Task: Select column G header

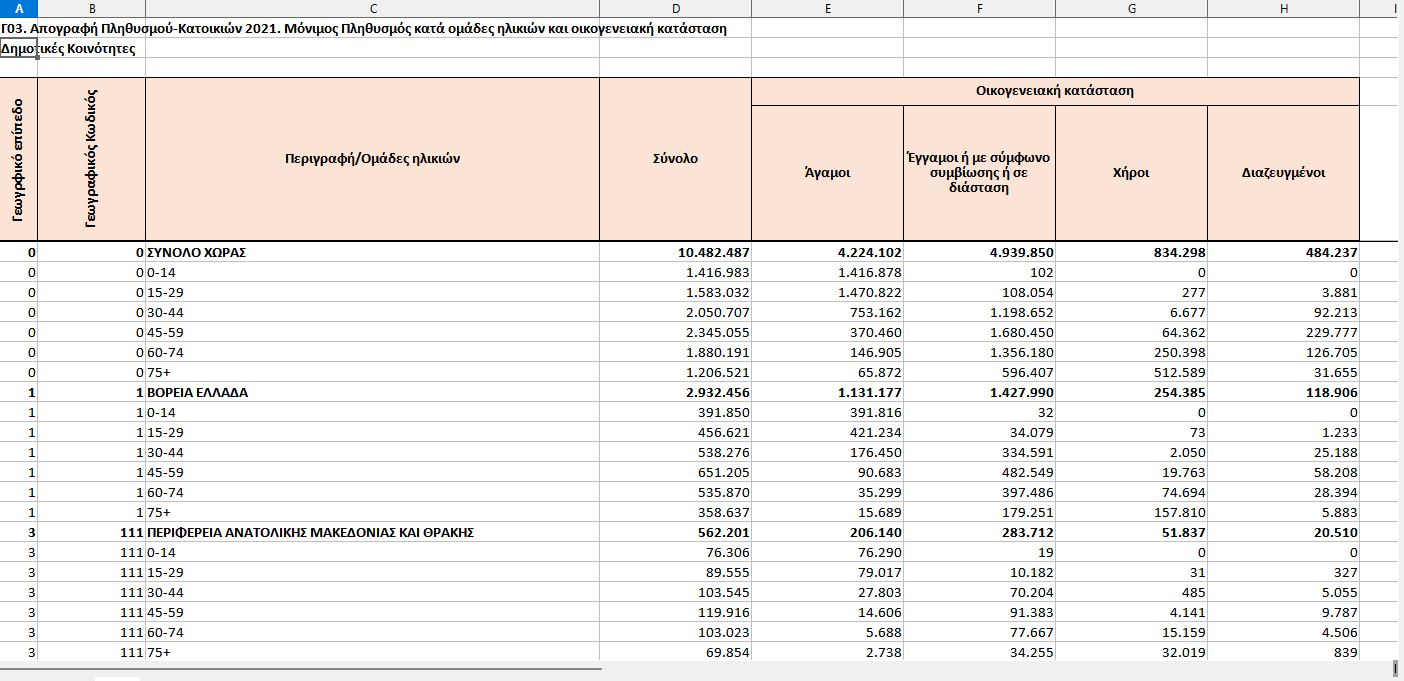Action: tap(1131, 9)
